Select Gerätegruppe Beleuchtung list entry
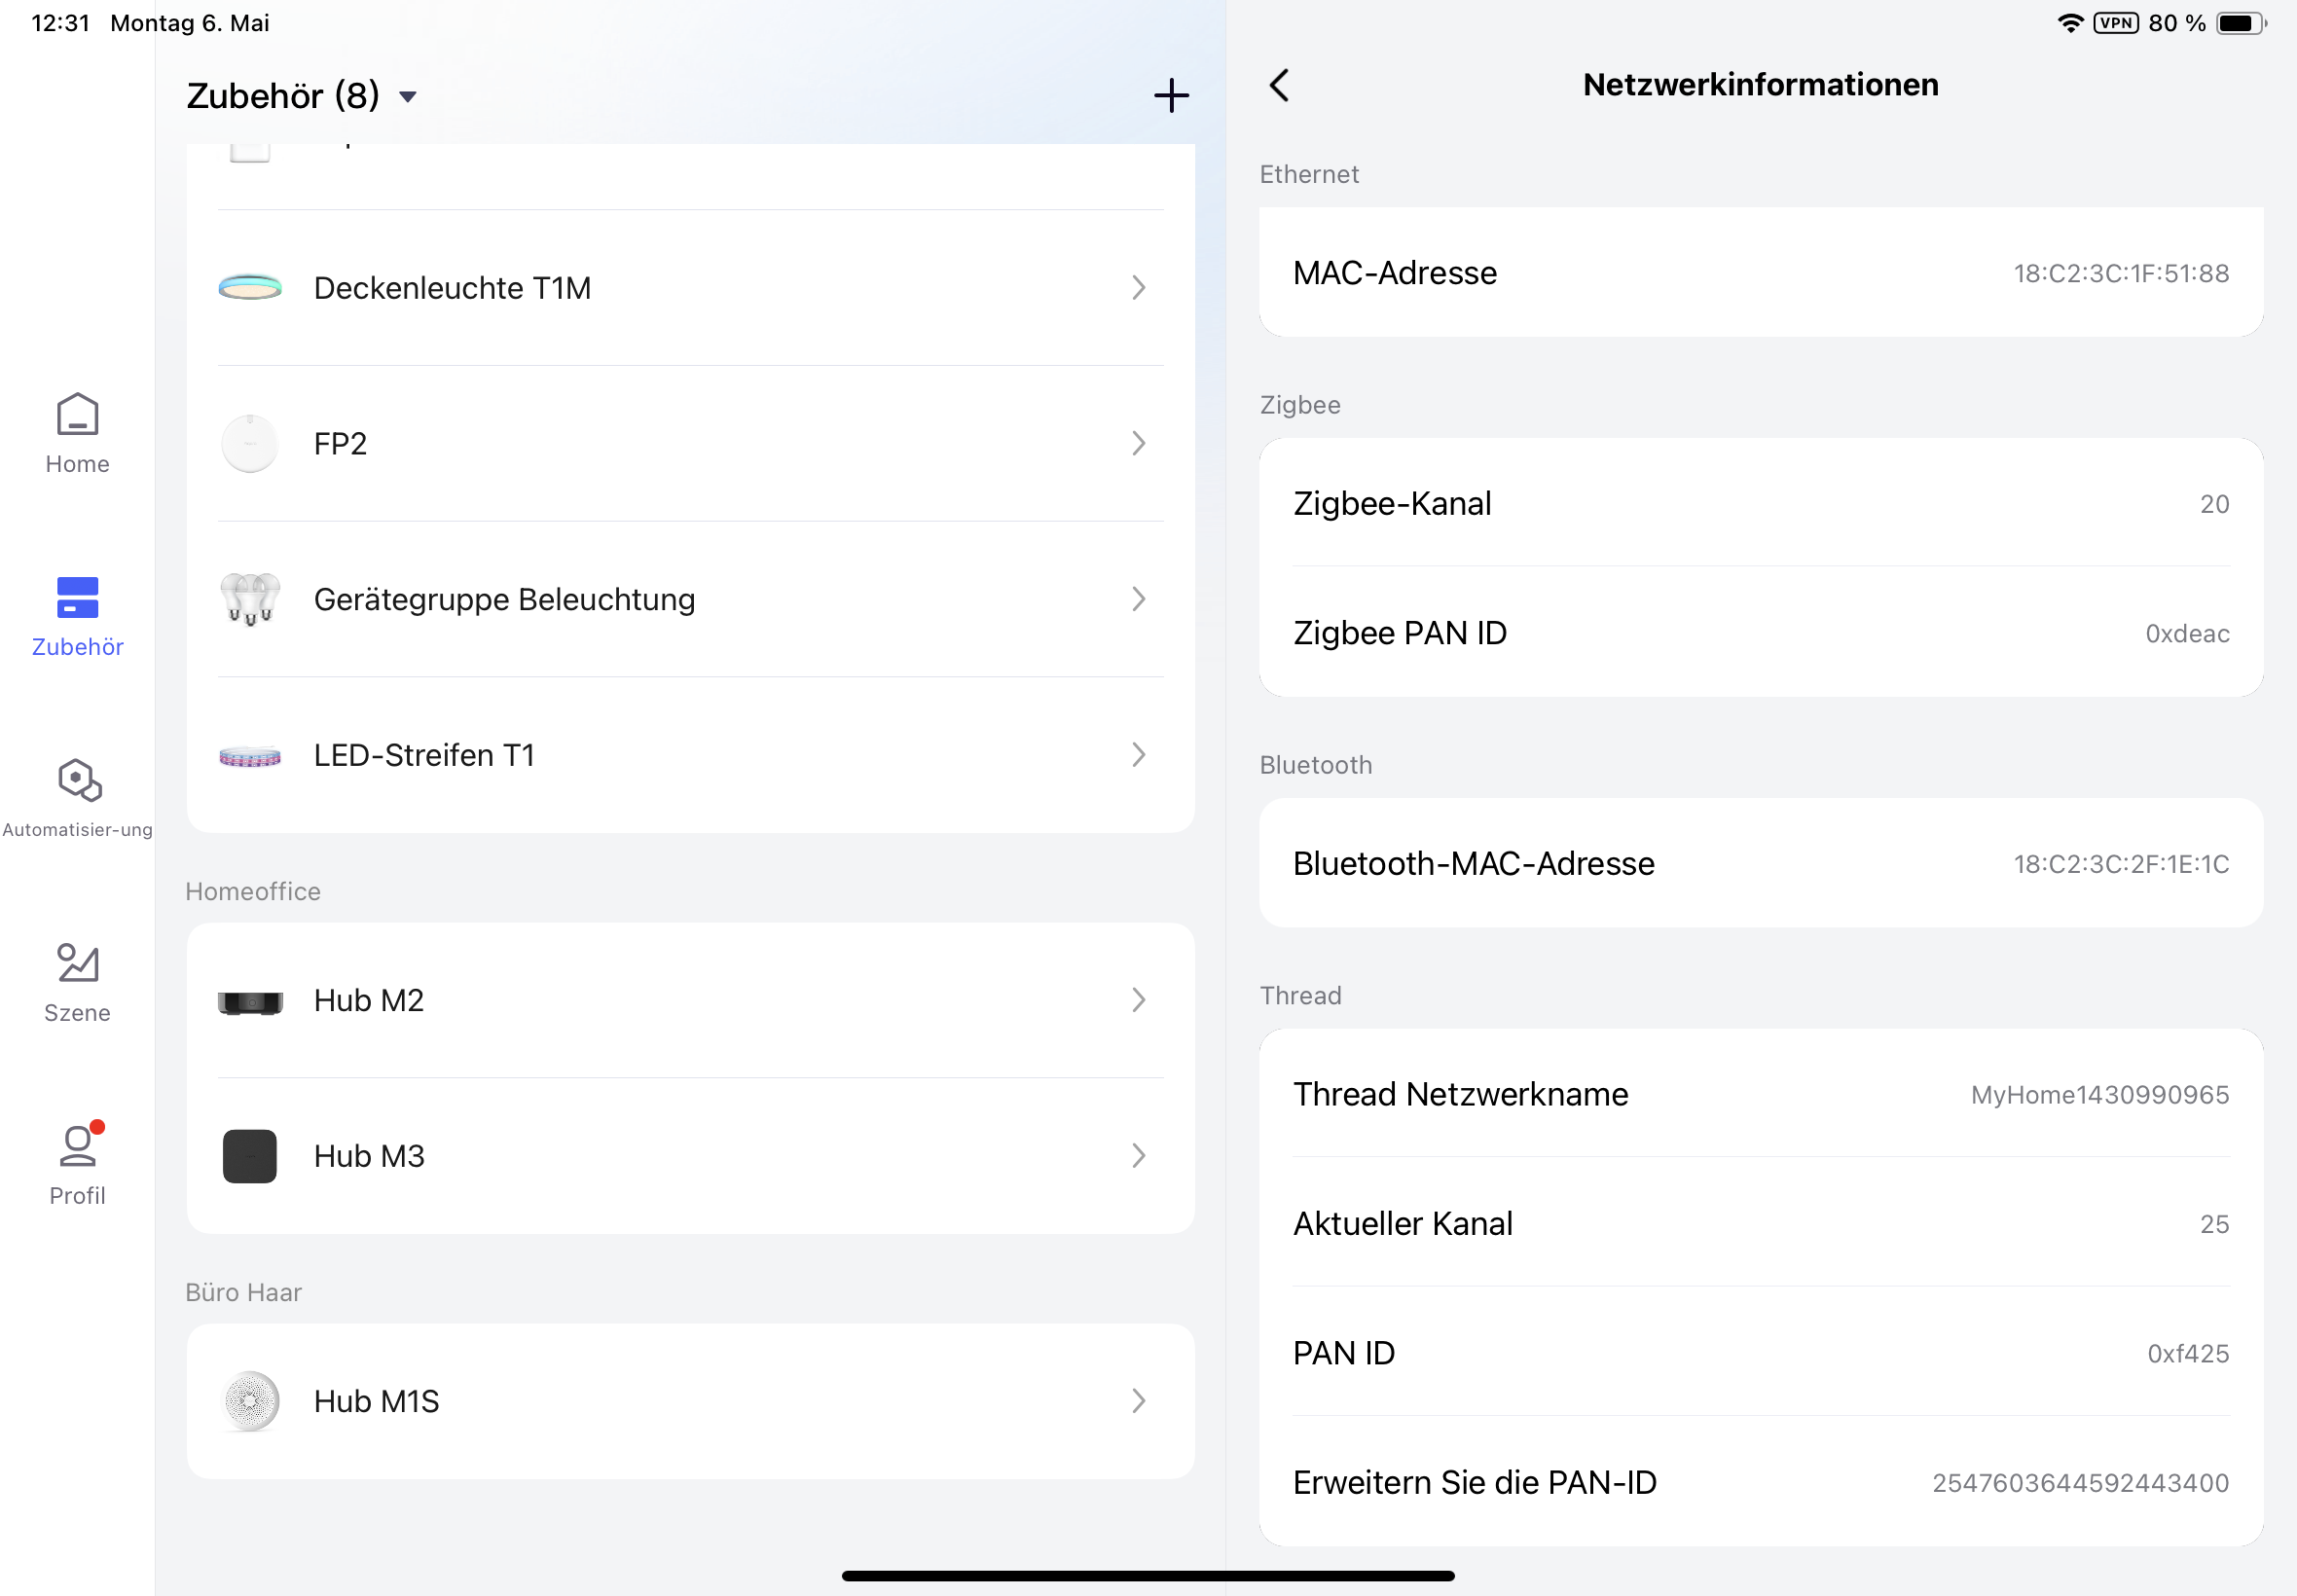 [x=504, y=599]
